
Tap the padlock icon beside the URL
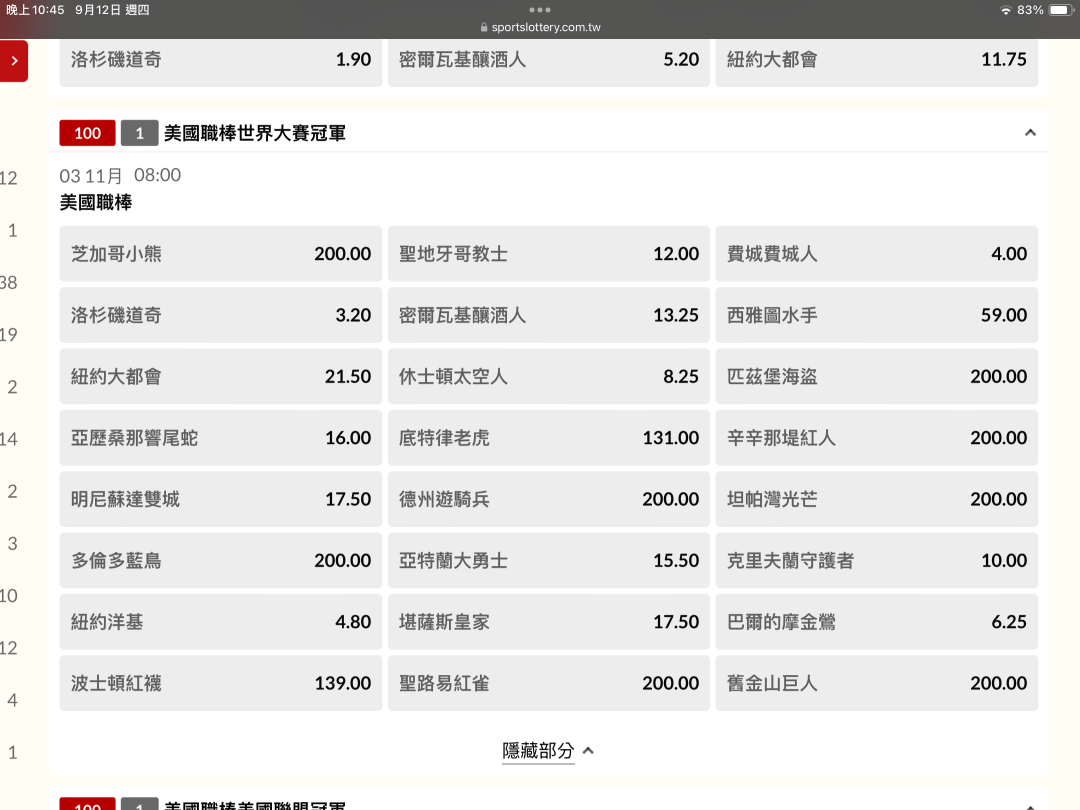484,28
